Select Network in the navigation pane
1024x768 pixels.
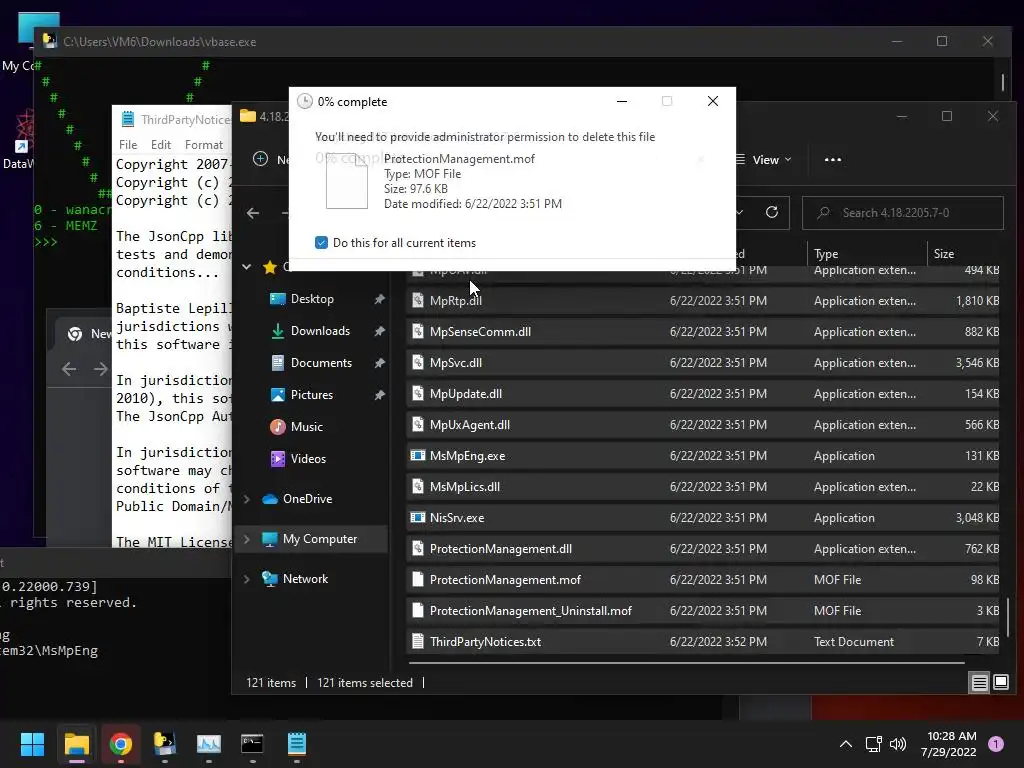pos(305,579)
